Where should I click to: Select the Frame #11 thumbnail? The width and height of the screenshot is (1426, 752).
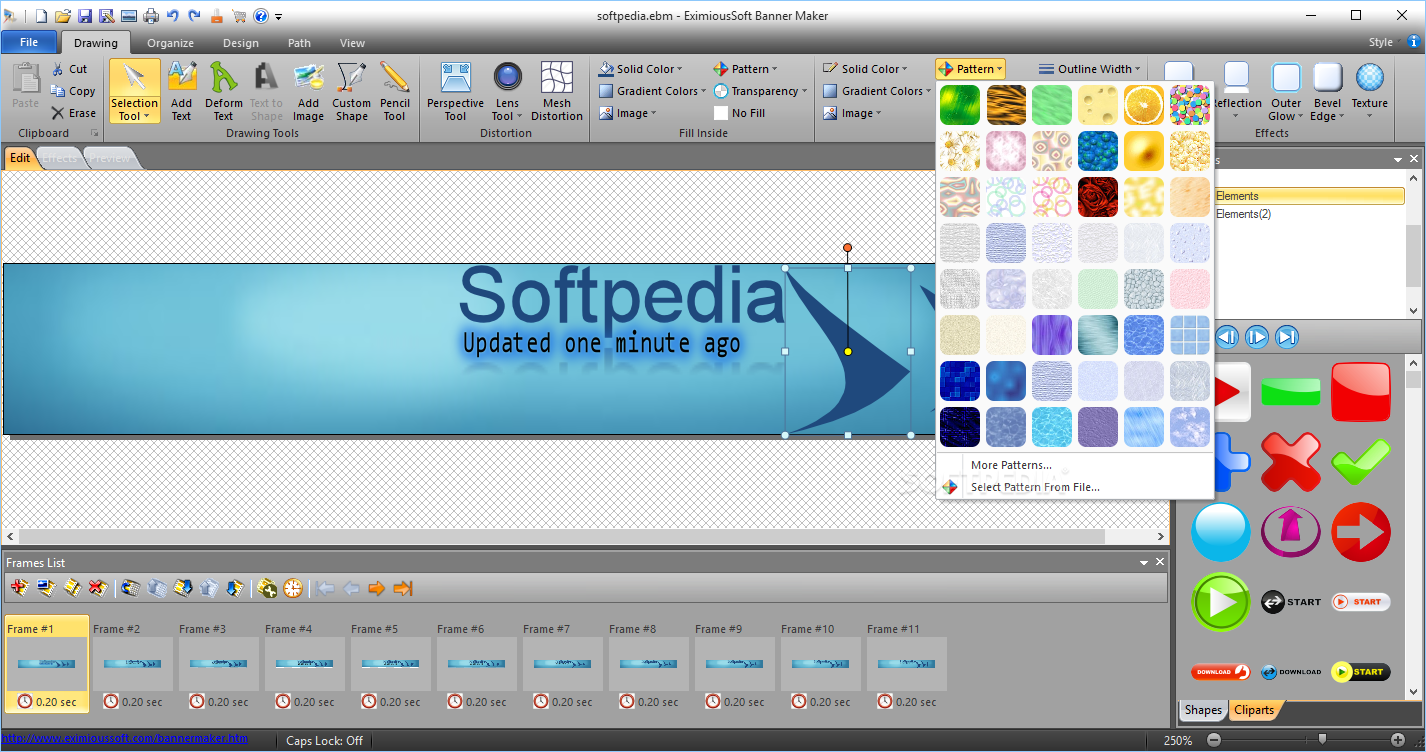tap(907, 664)
